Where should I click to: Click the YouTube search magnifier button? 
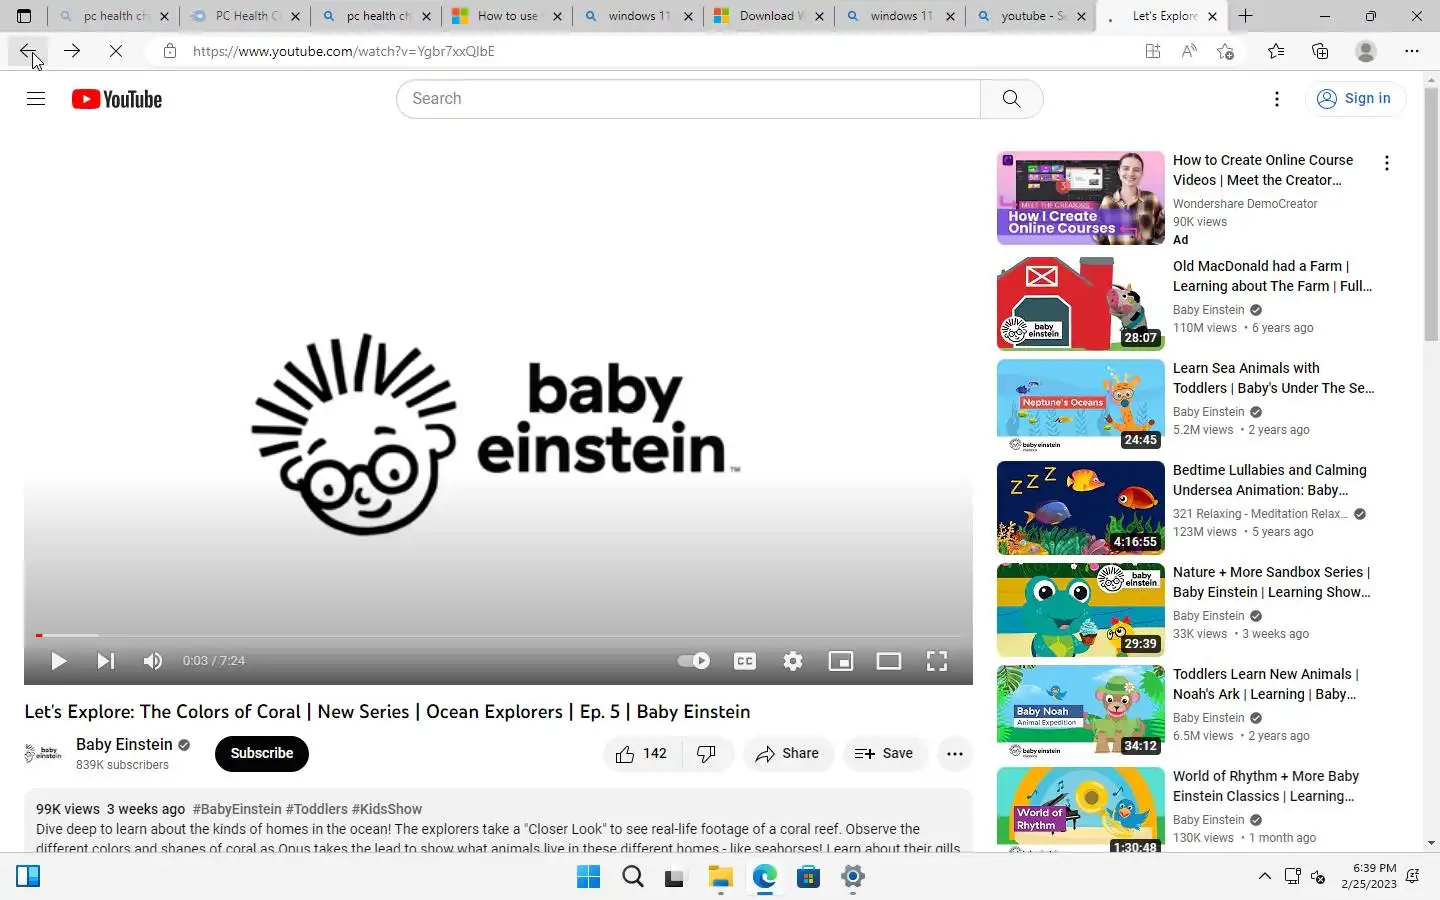[x=1012, y=99]
